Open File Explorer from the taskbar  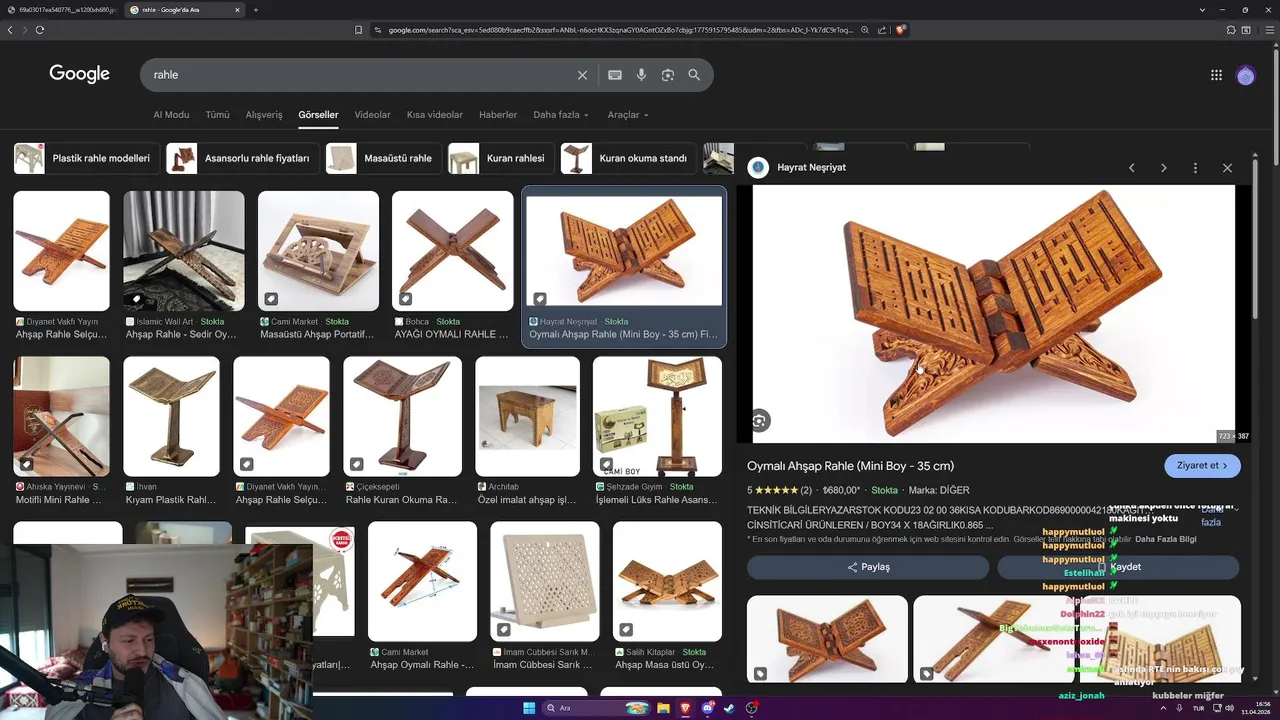[663, 708]
